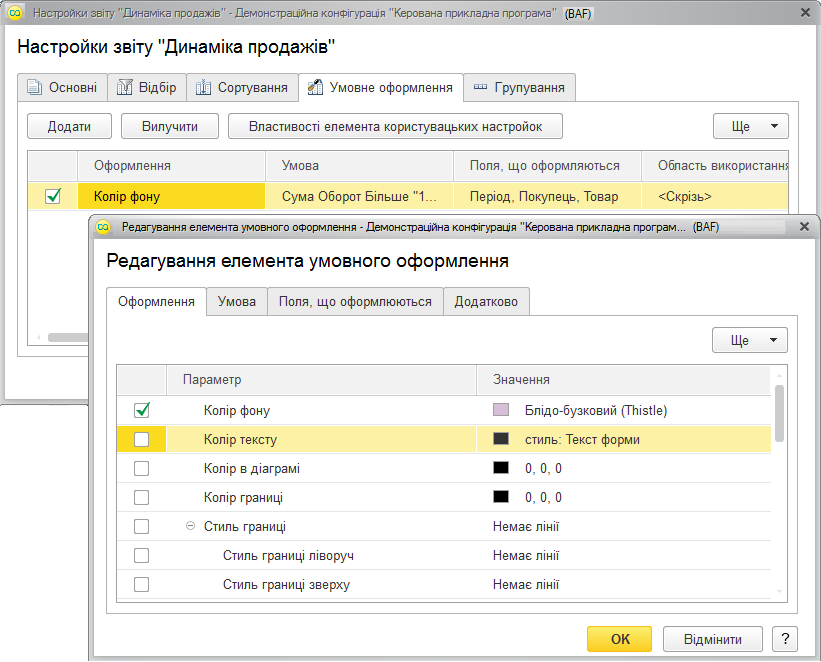Switch to the Відбір tab
Screen dimensions: 821x662
[147, 87]
